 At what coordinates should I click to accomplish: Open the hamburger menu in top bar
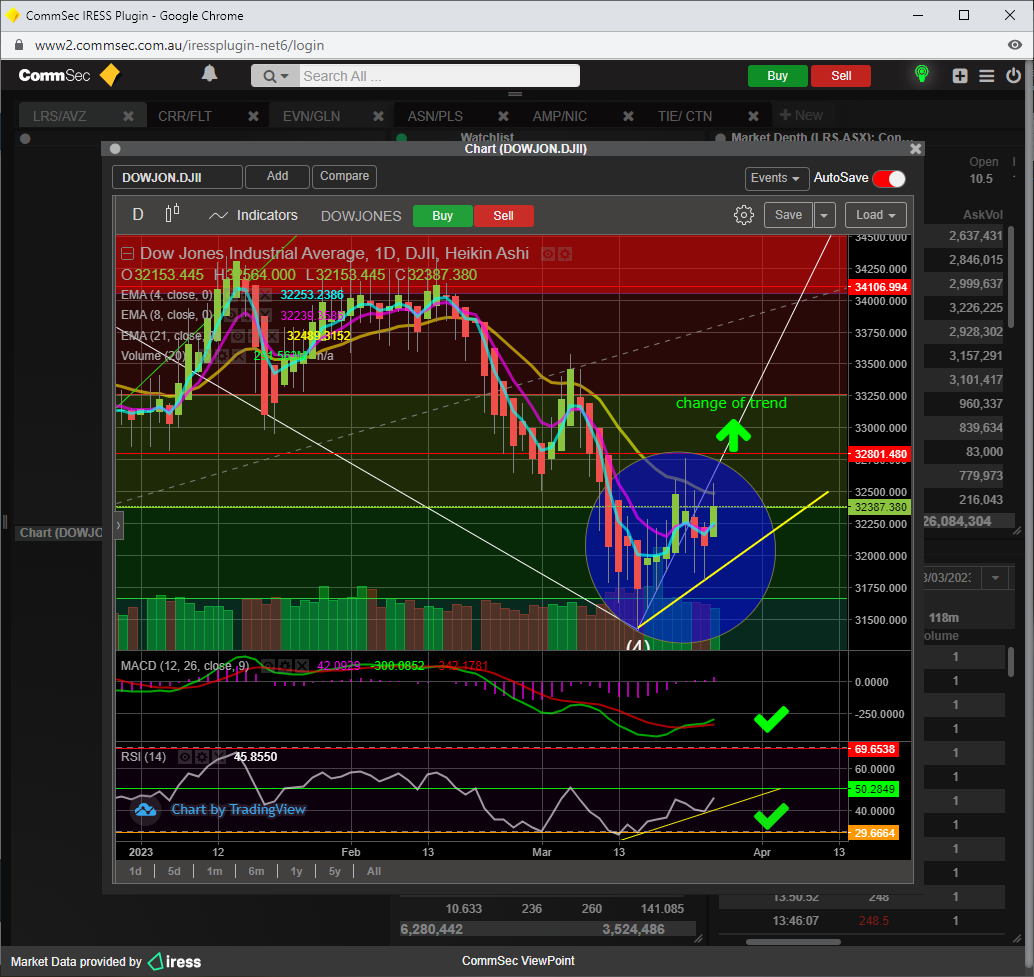987,76
